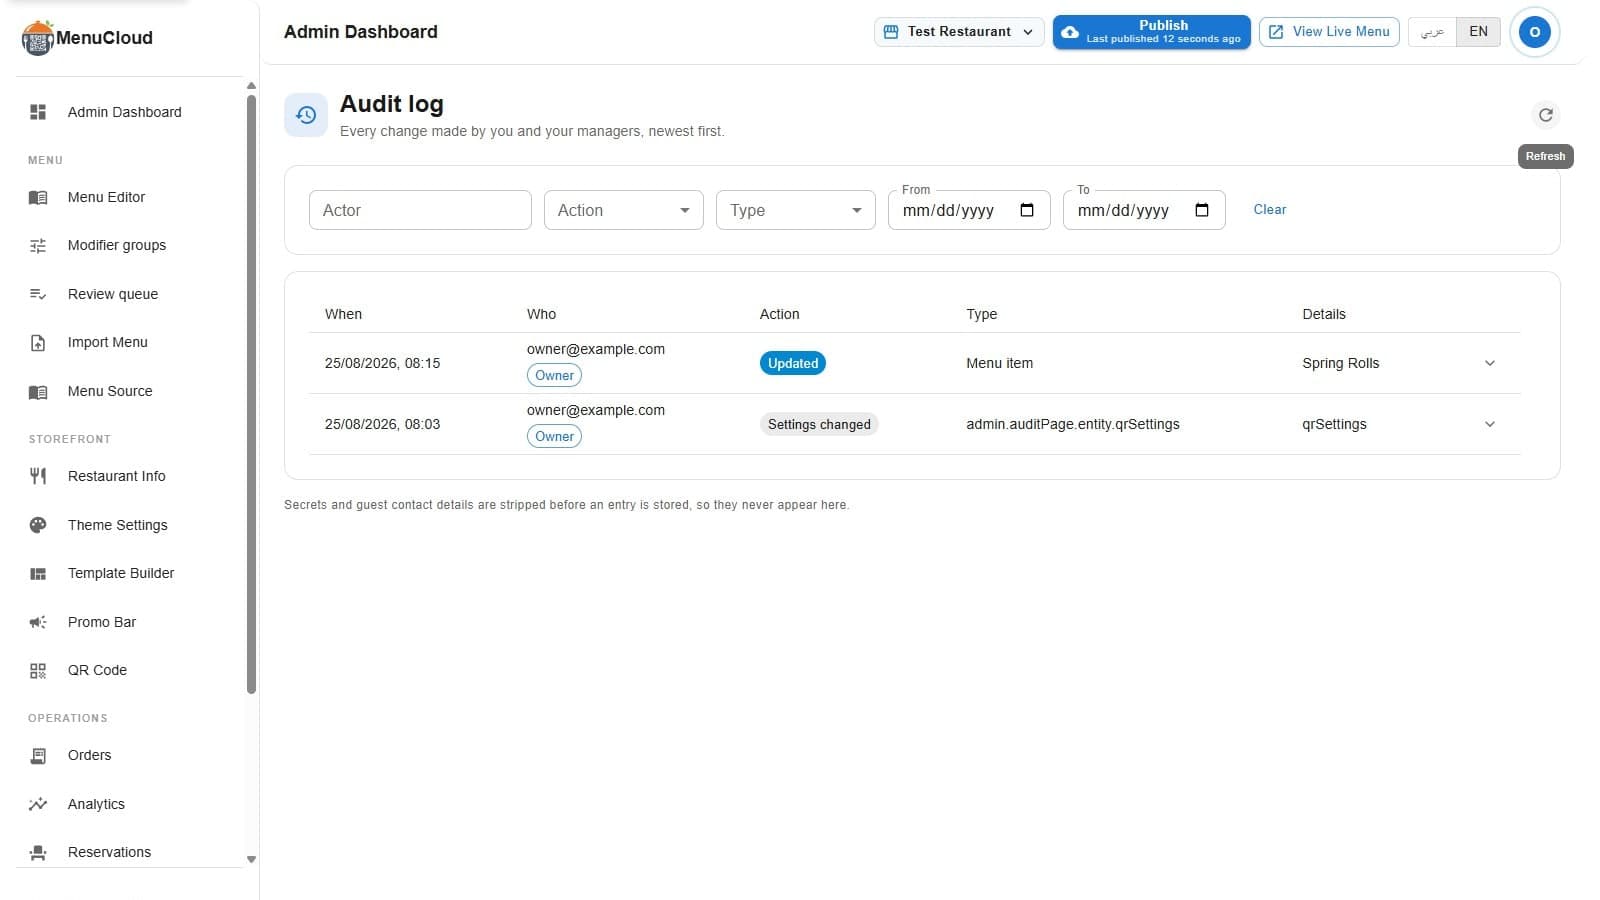Click the Menu item type cell

(1000, 363)
